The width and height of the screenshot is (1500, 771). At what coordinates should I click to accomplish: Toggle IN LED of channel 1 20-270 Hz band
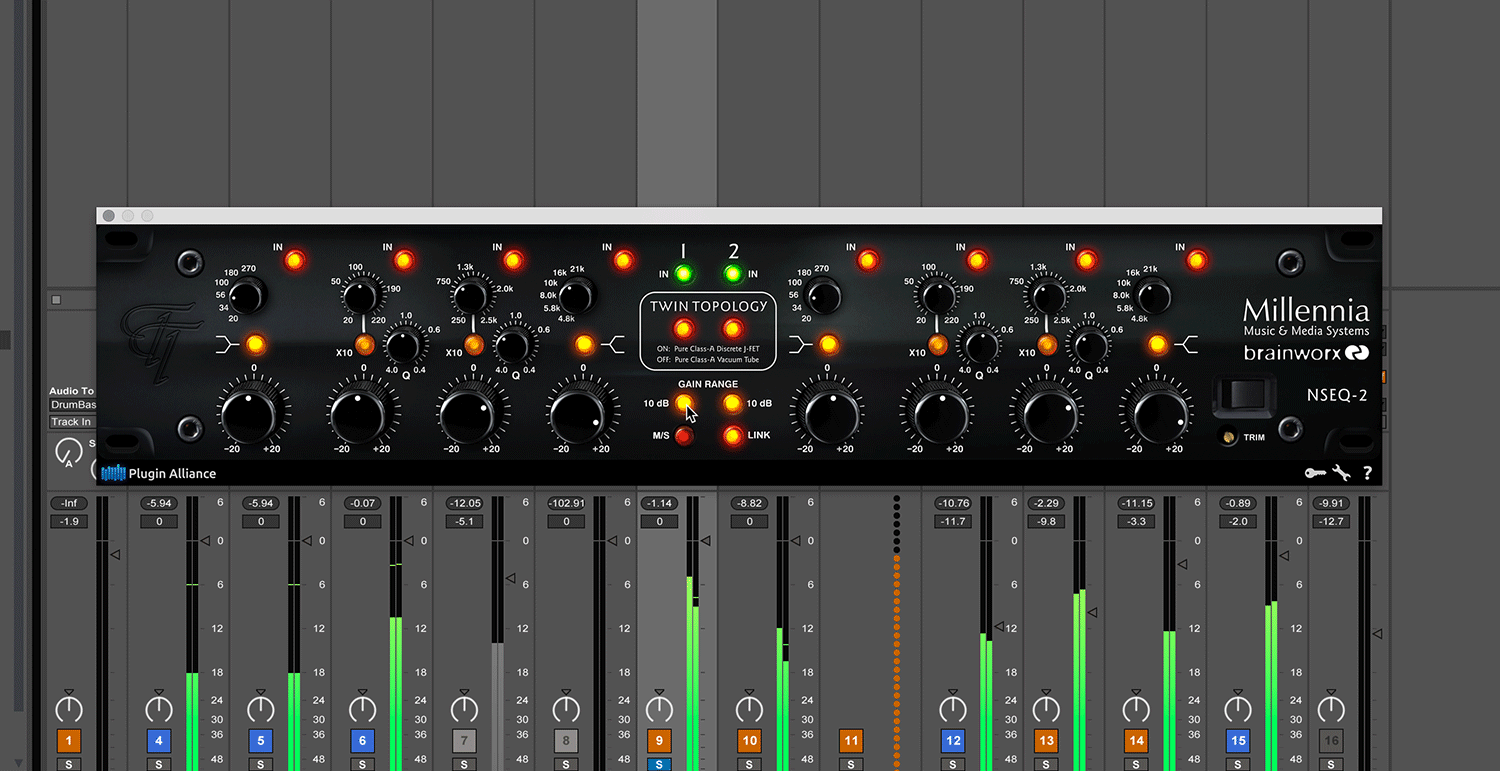click(294, 261)
